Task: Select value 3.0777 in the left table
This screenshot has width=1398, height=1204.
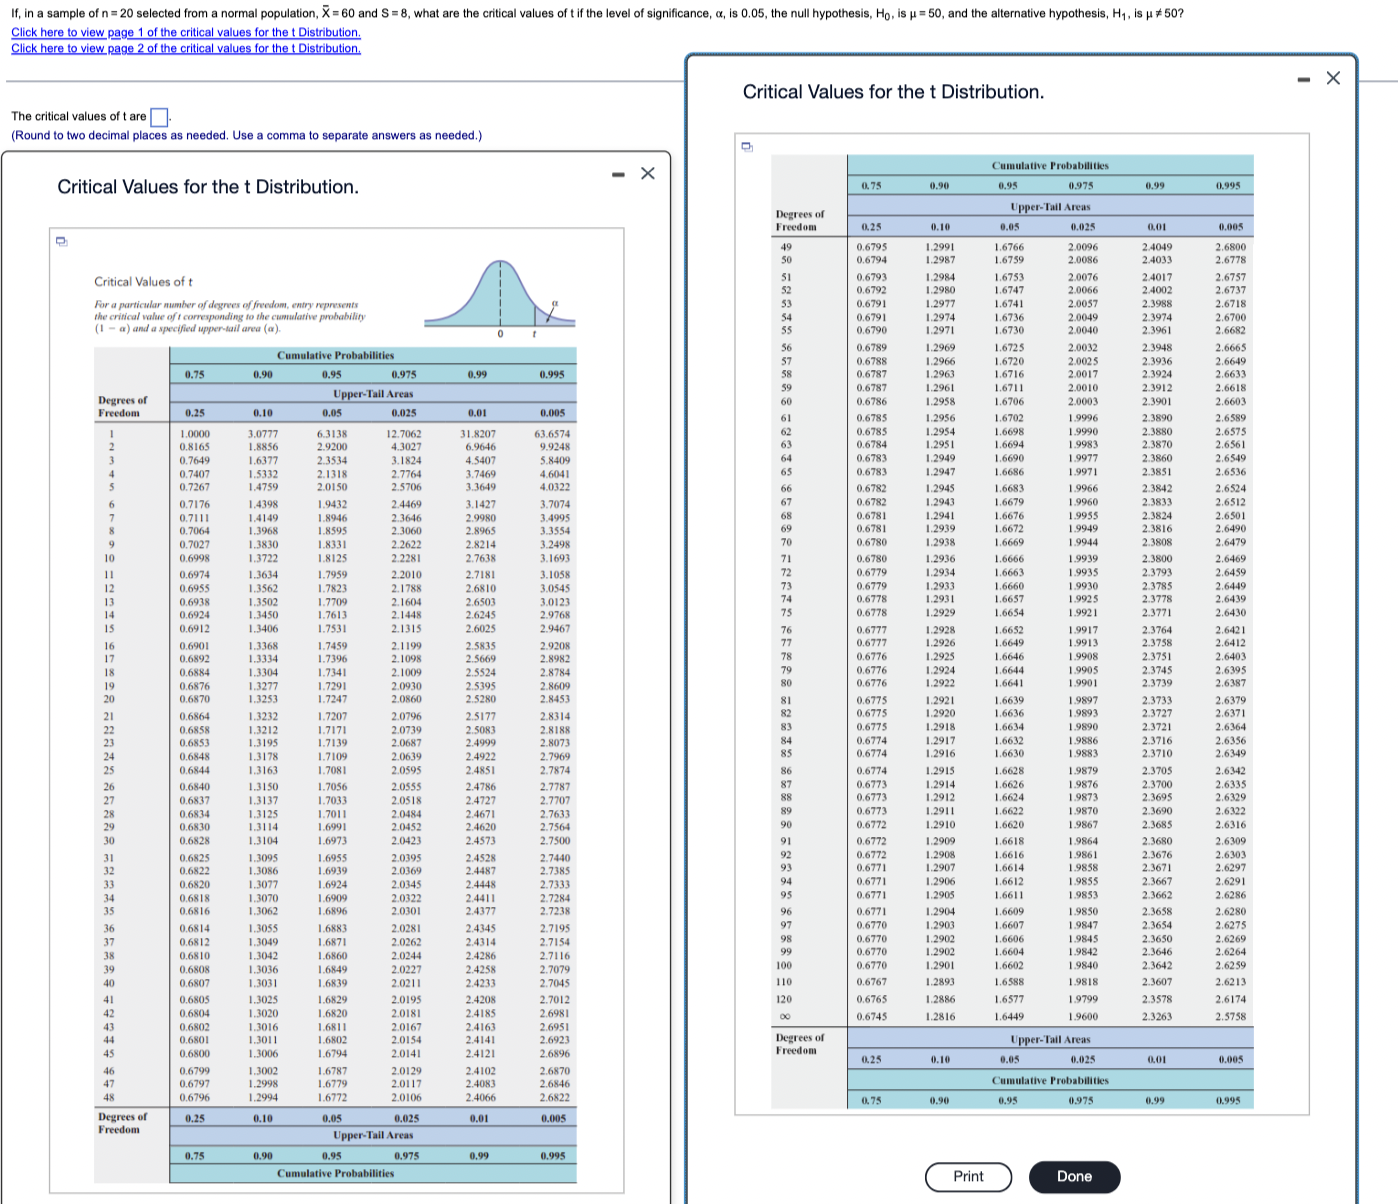Action: pyautogui.click(x=263, y=434)
